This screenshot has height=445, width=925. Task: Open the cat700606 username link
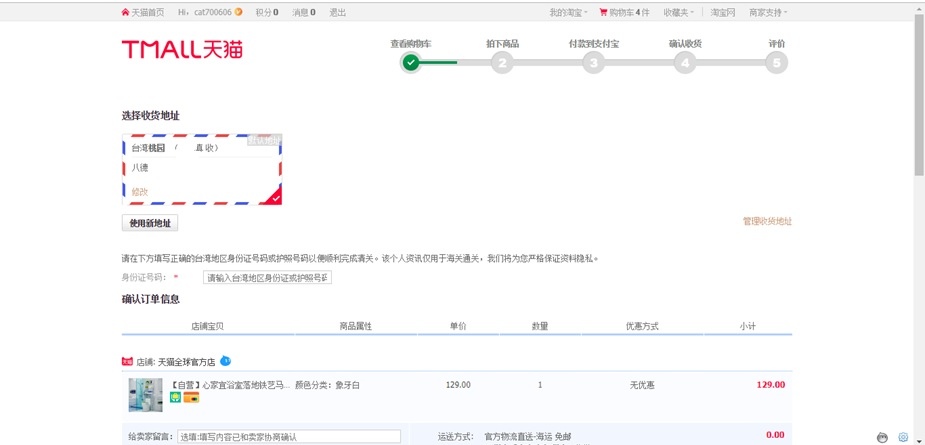(x=213, y=12)
